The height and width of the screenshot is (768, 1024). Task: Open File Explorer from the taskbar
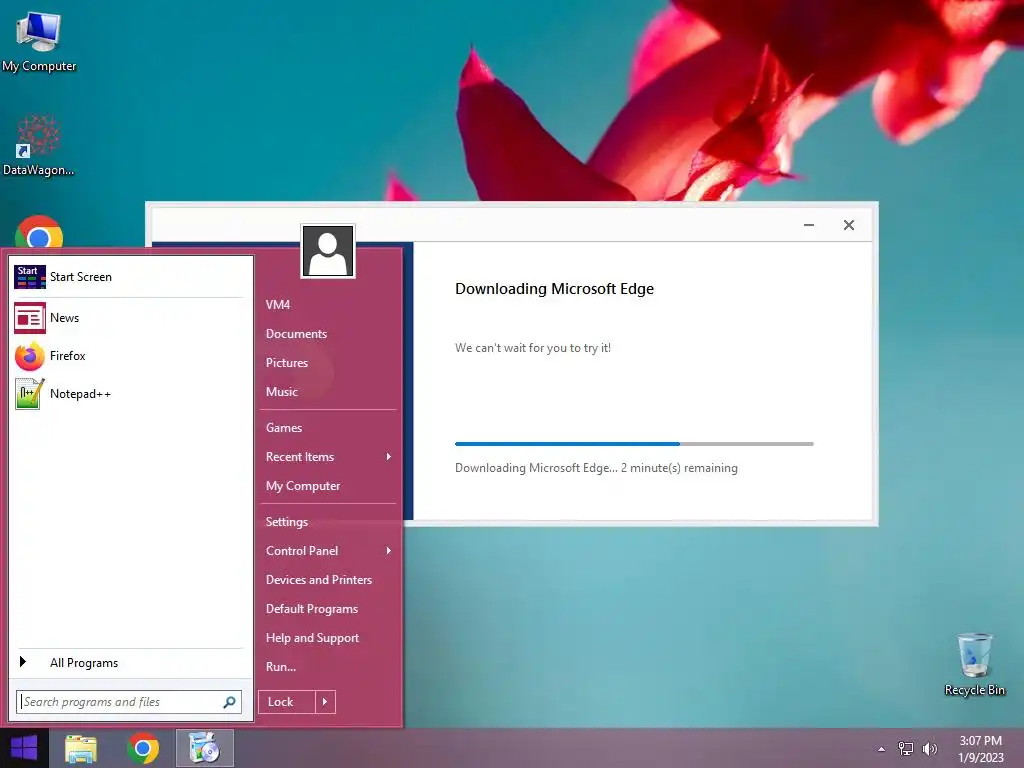[x=80, y=748]
